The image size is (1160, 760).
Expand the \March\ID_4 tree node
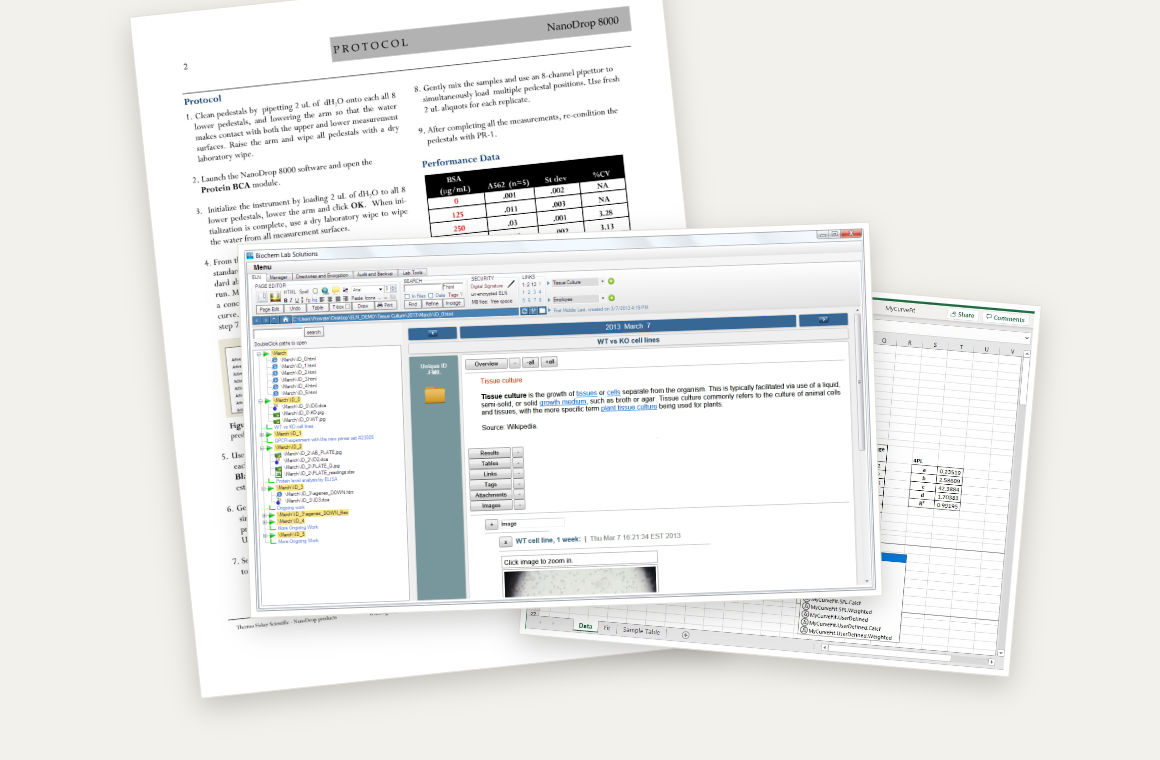click(264, 522)
